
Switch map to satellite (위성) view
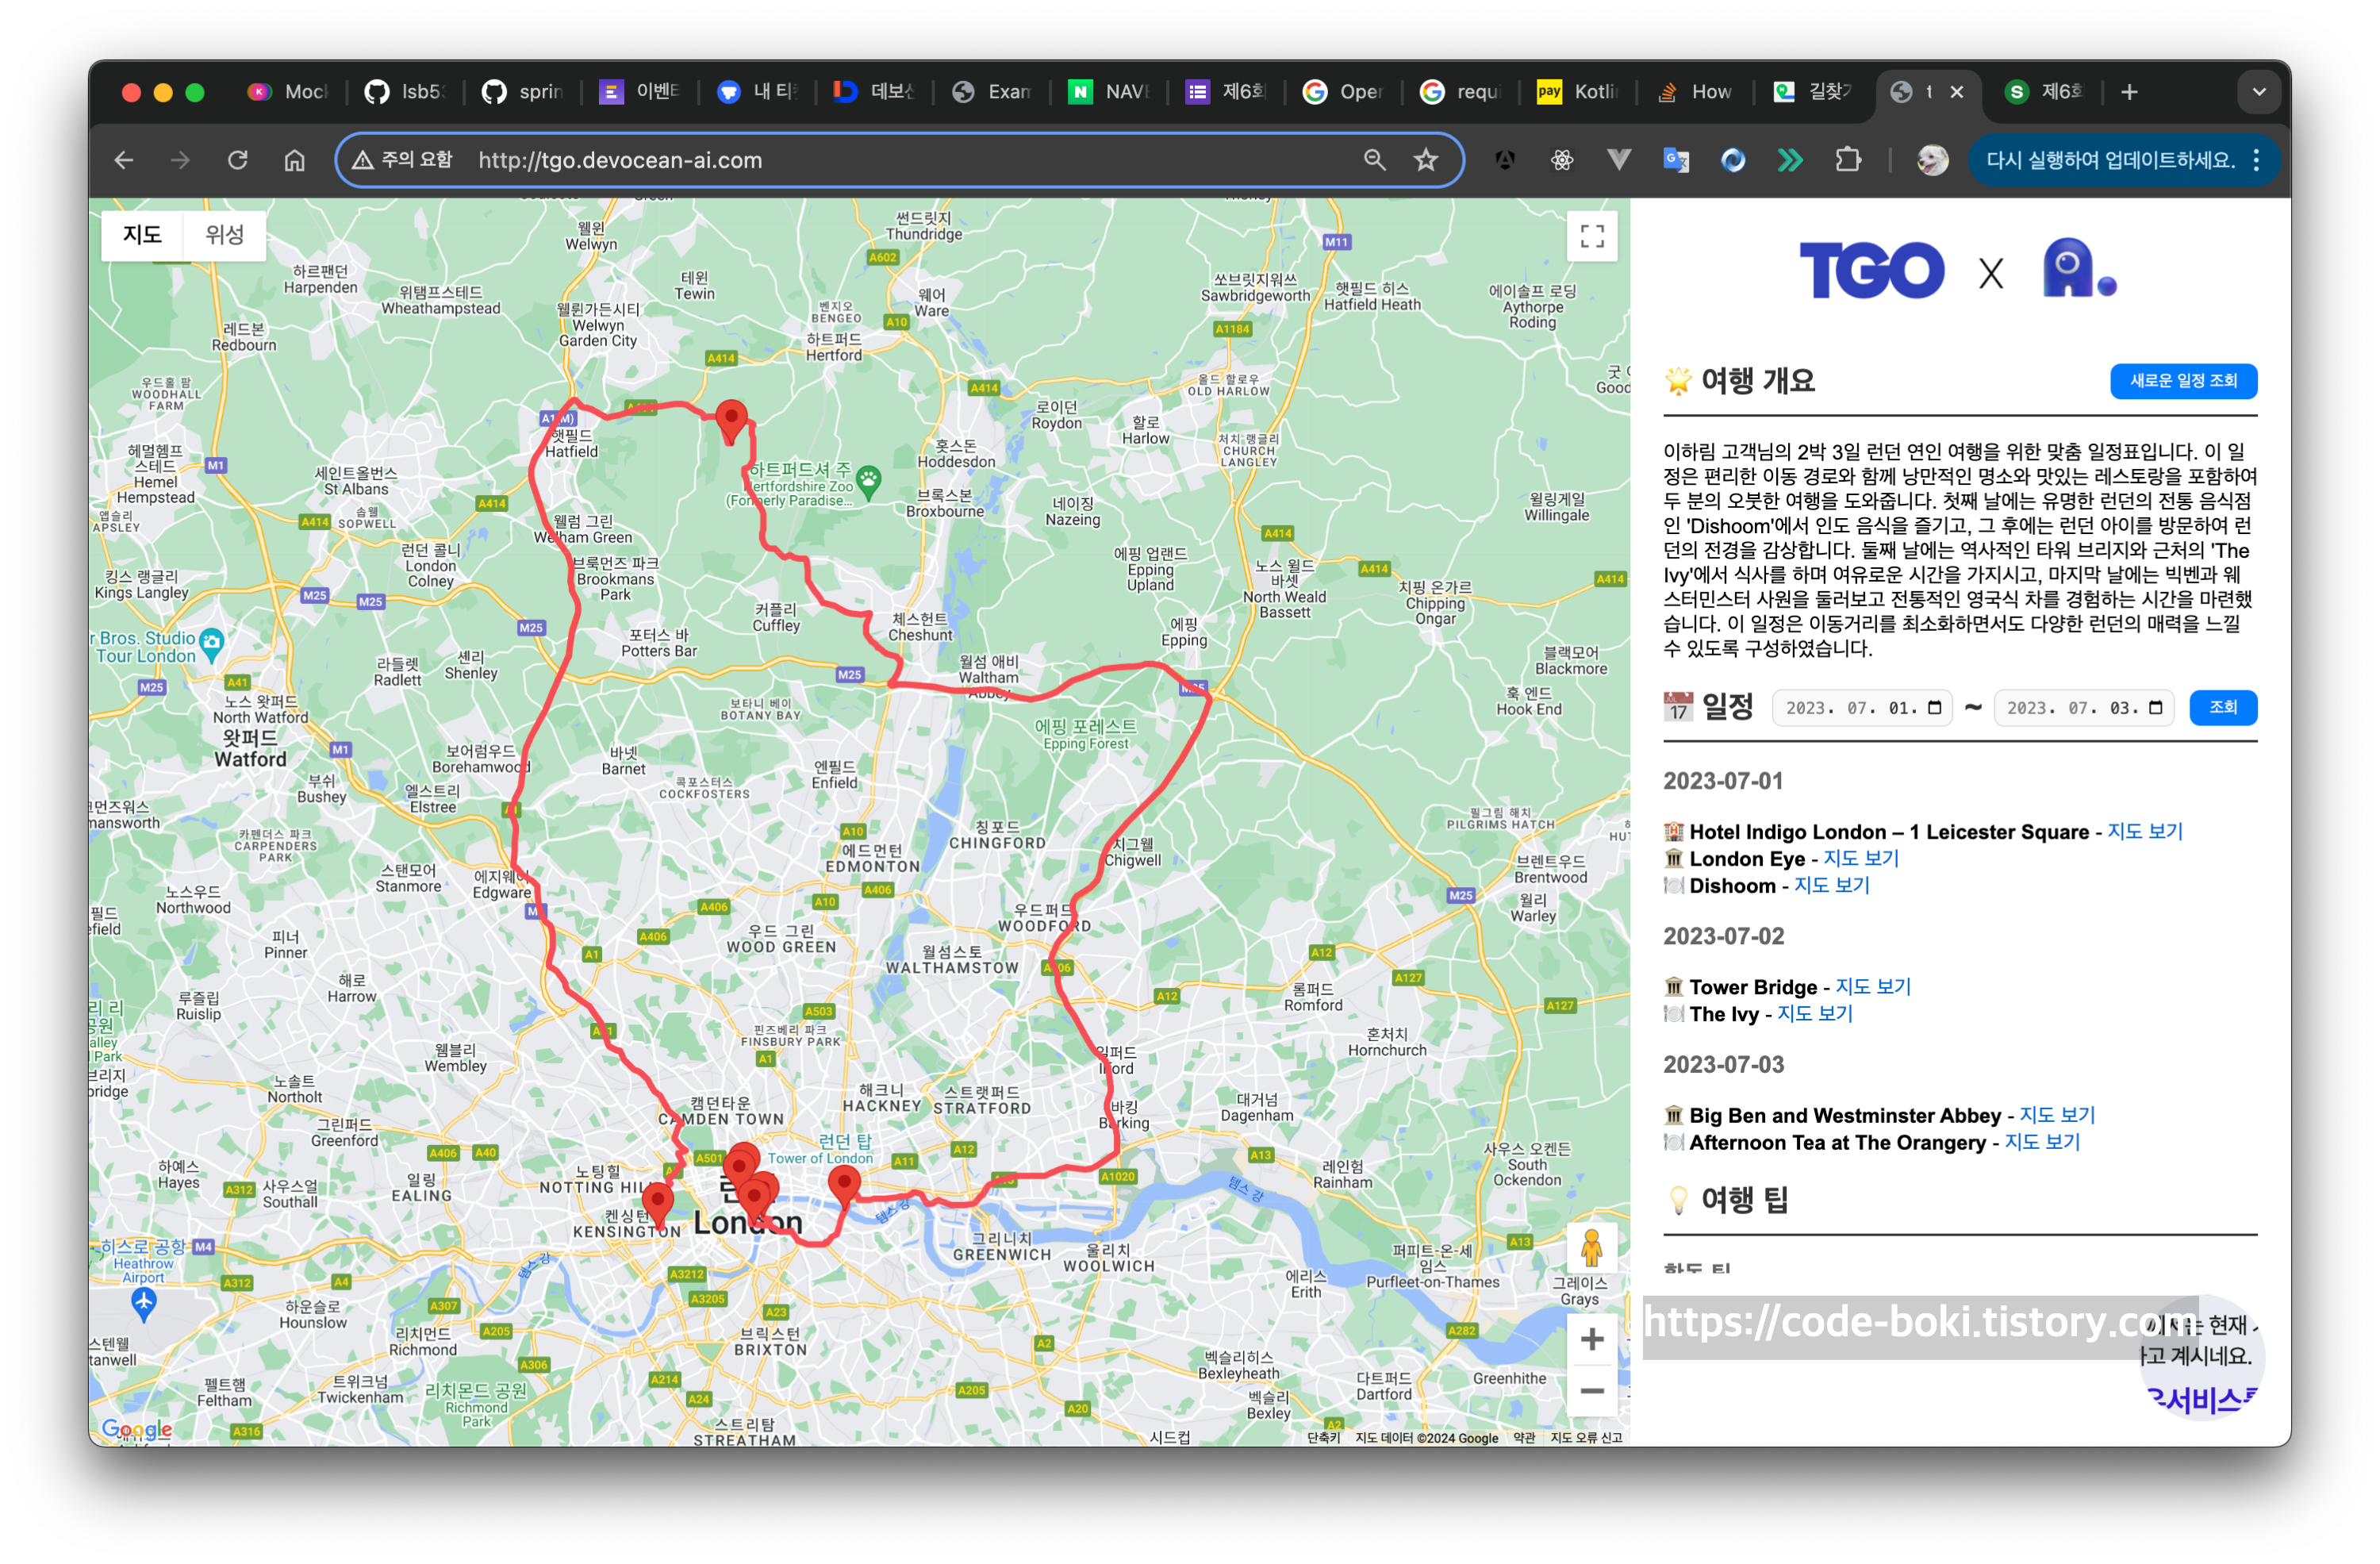coord(224,235)
